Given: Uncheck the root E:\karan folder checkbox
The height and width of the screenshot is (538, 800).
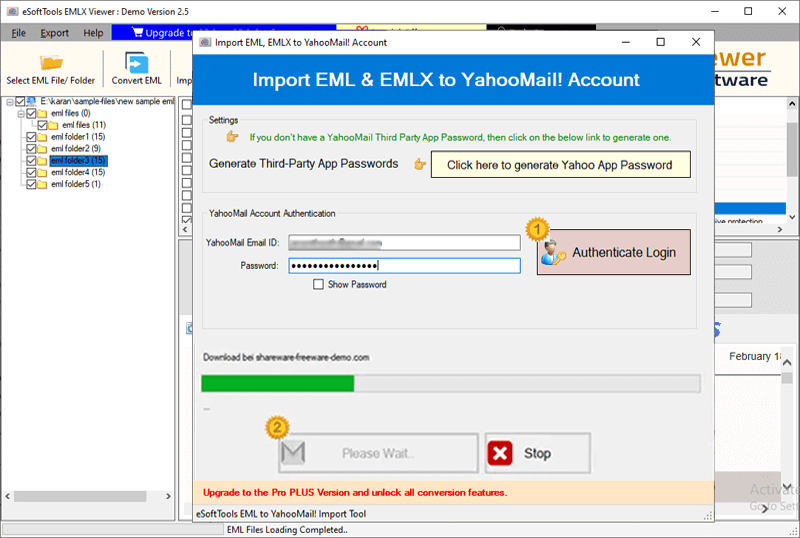Looking at the screenshot, I should click(20, 101).
